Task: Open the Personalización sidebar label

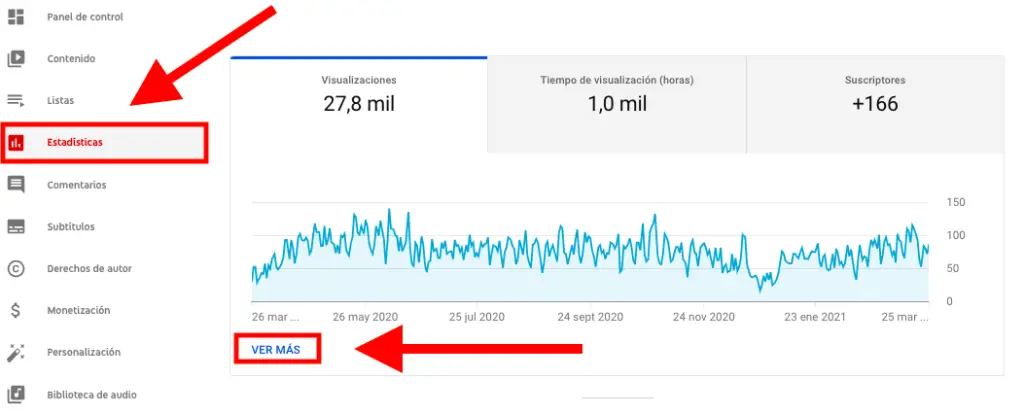Action: (x=84, y=352)
